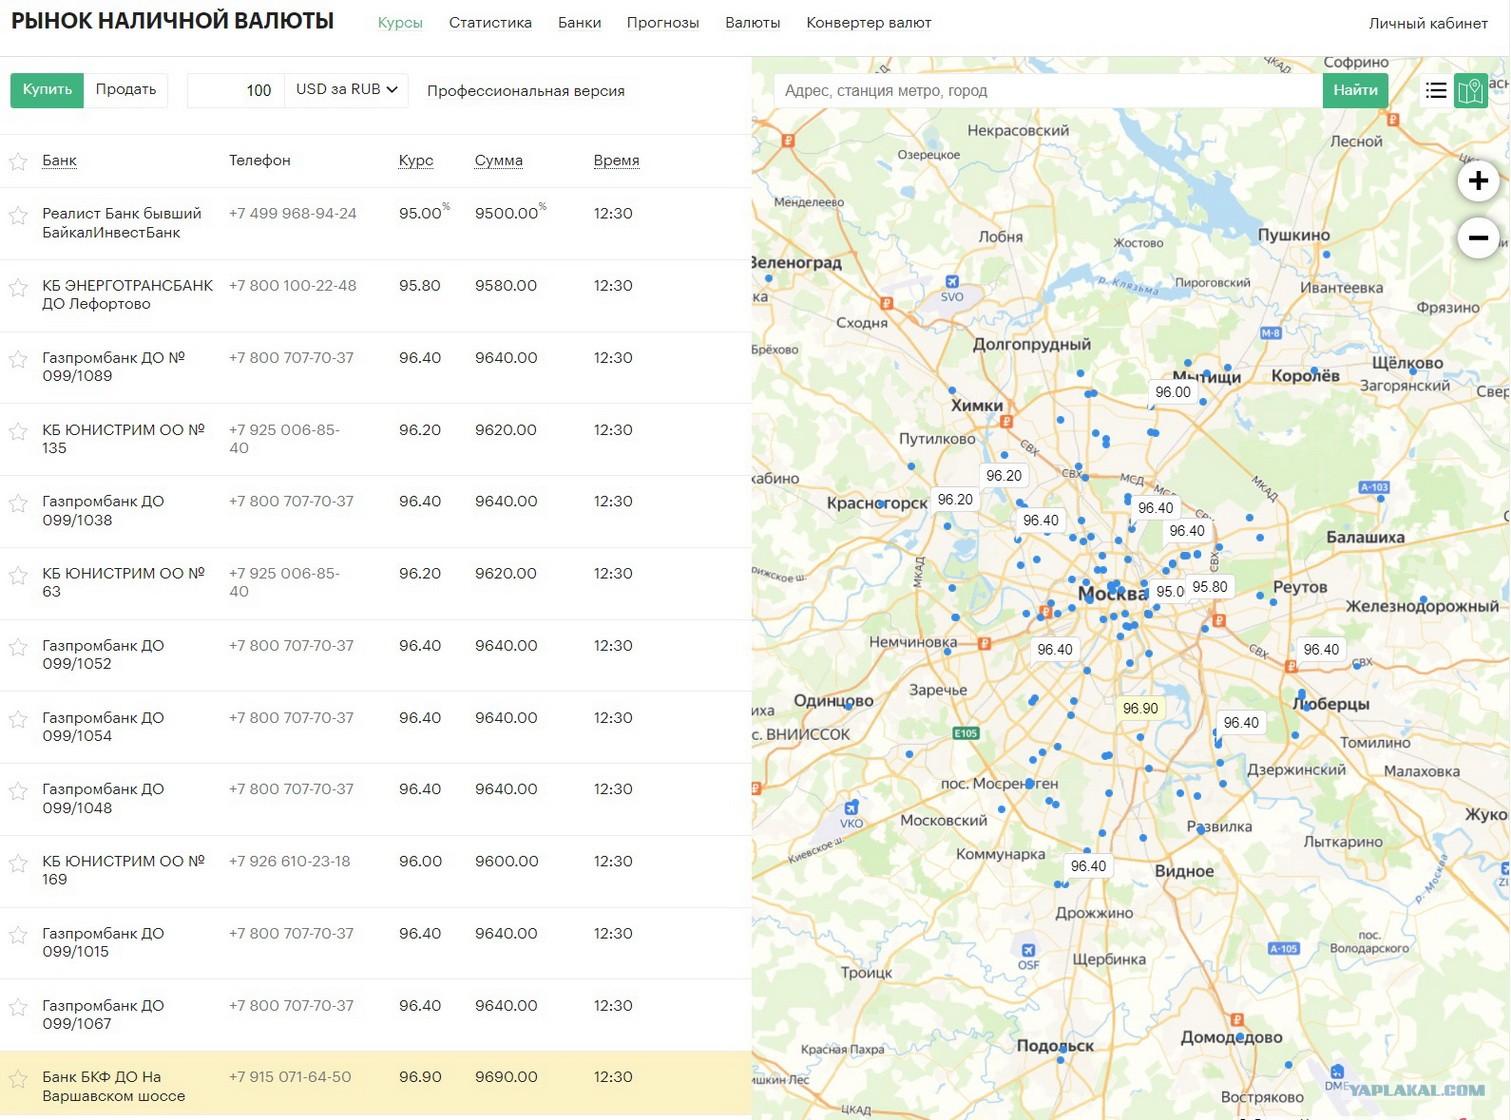1511x1120 pixels.
Task: Favorite КБ ЭНЕРГОТРАНСБАНК ДО Лефортово star
Action: tap(18, 288)
